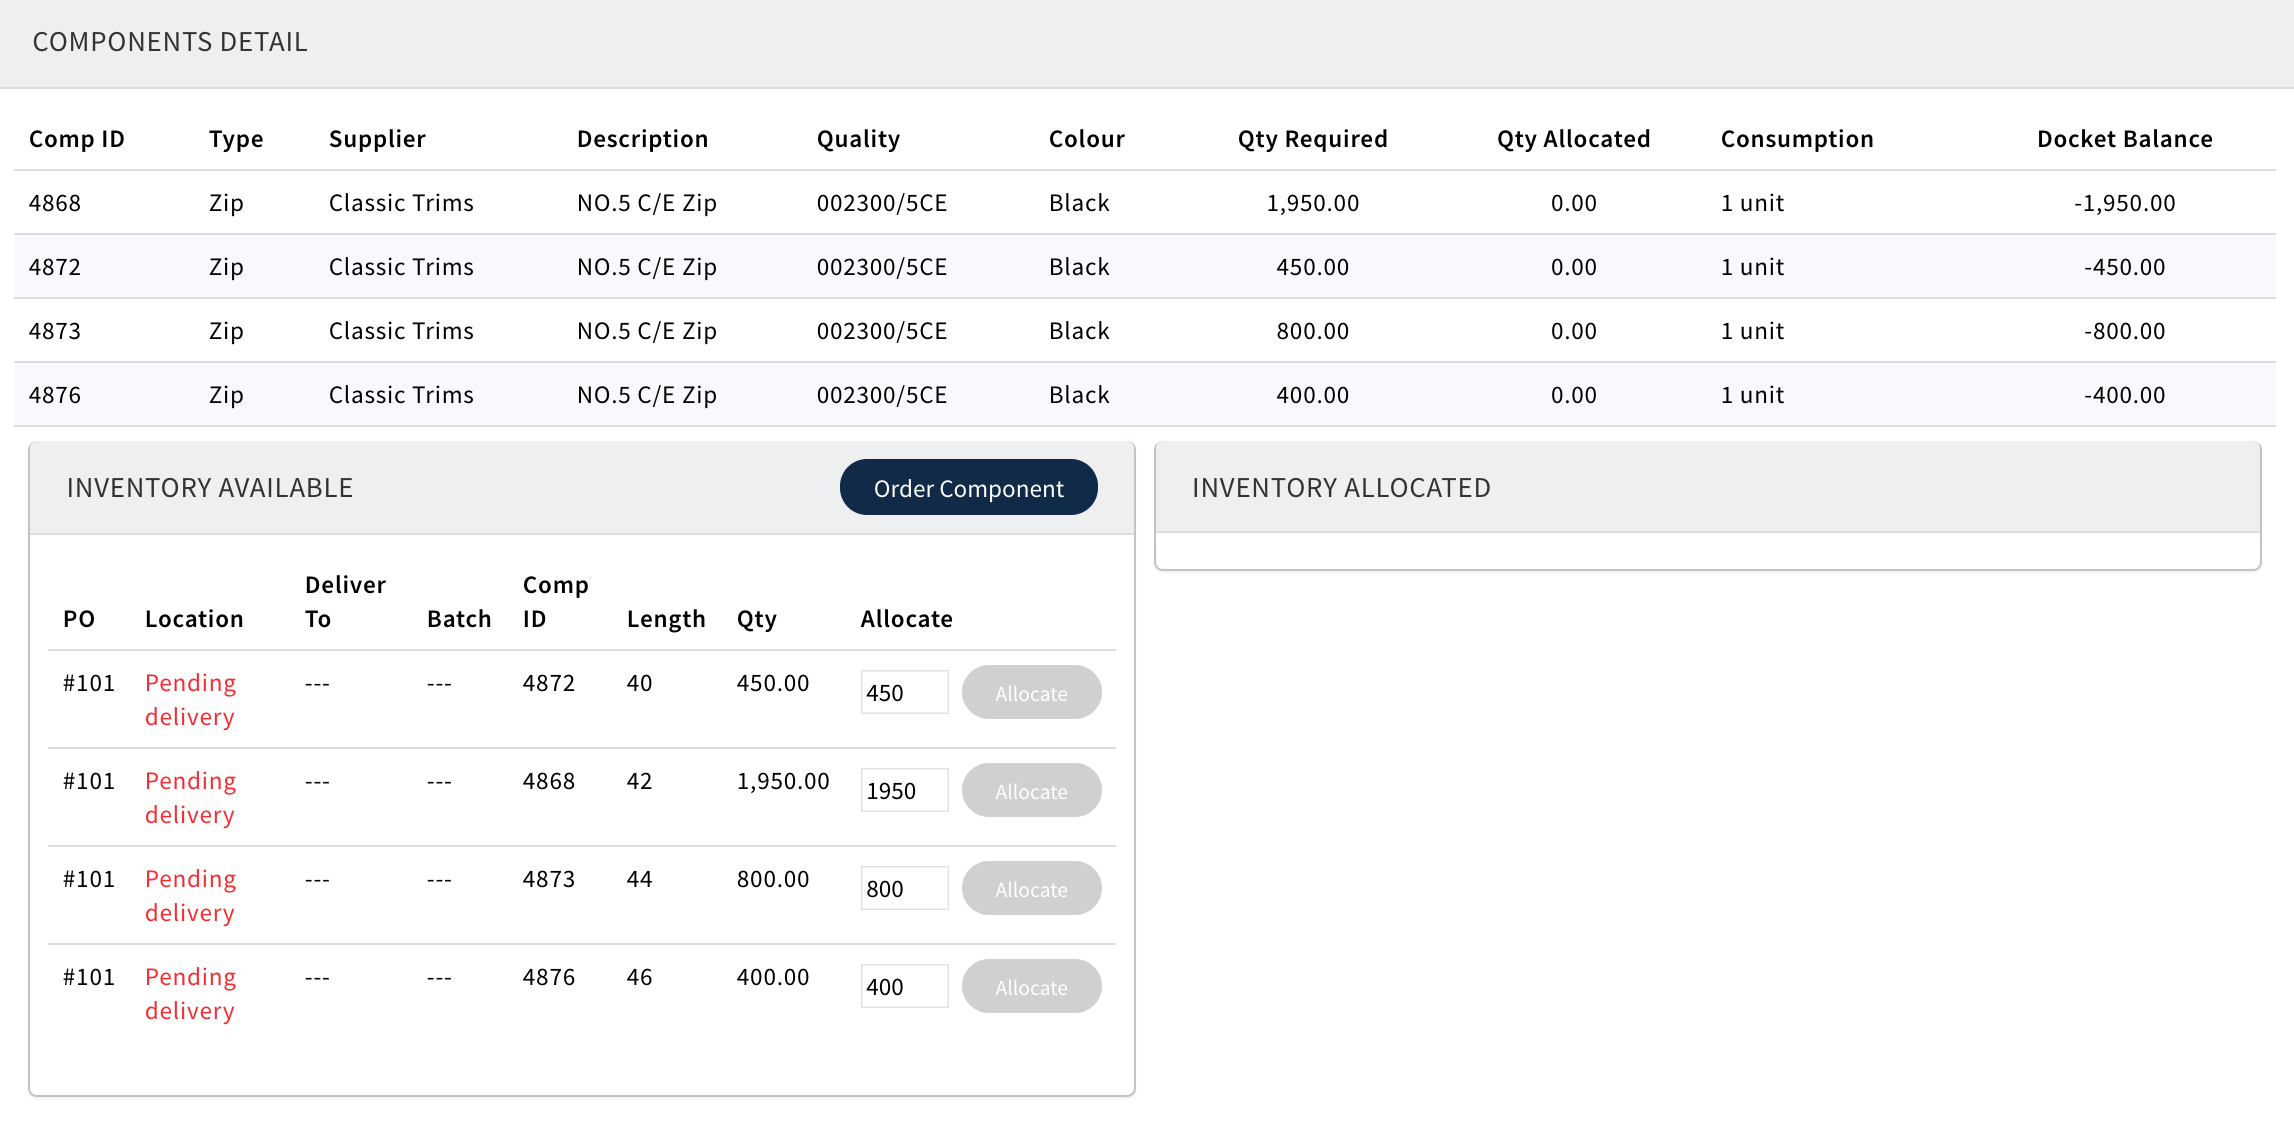The height and width of the screenshot is (1124, 2294).
Task: Click the Qty Allocated column header
Action: 1573,139
